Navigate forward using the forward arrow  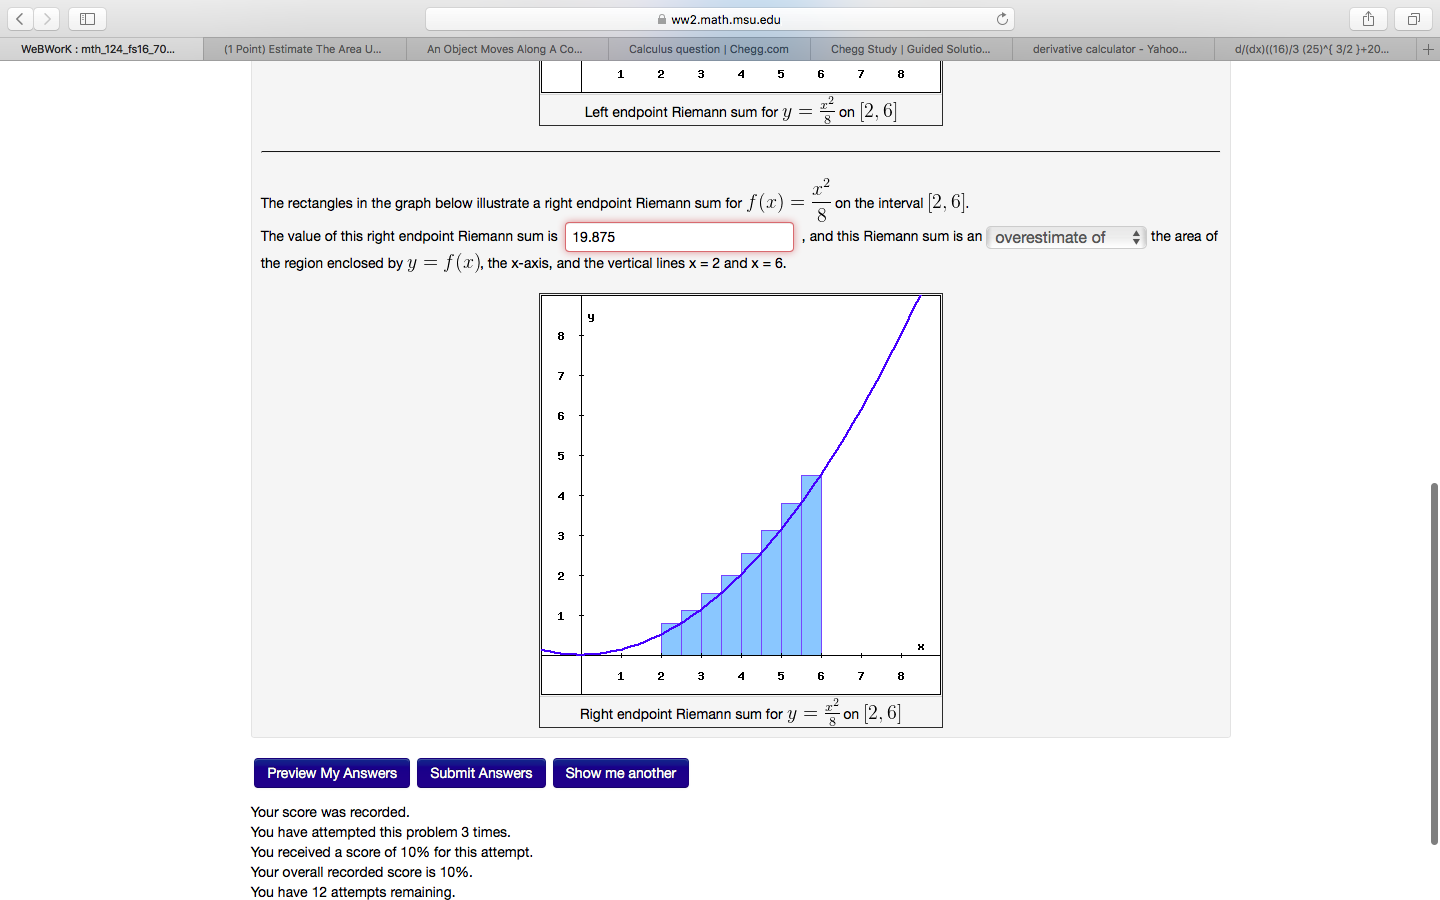[46, 18]
